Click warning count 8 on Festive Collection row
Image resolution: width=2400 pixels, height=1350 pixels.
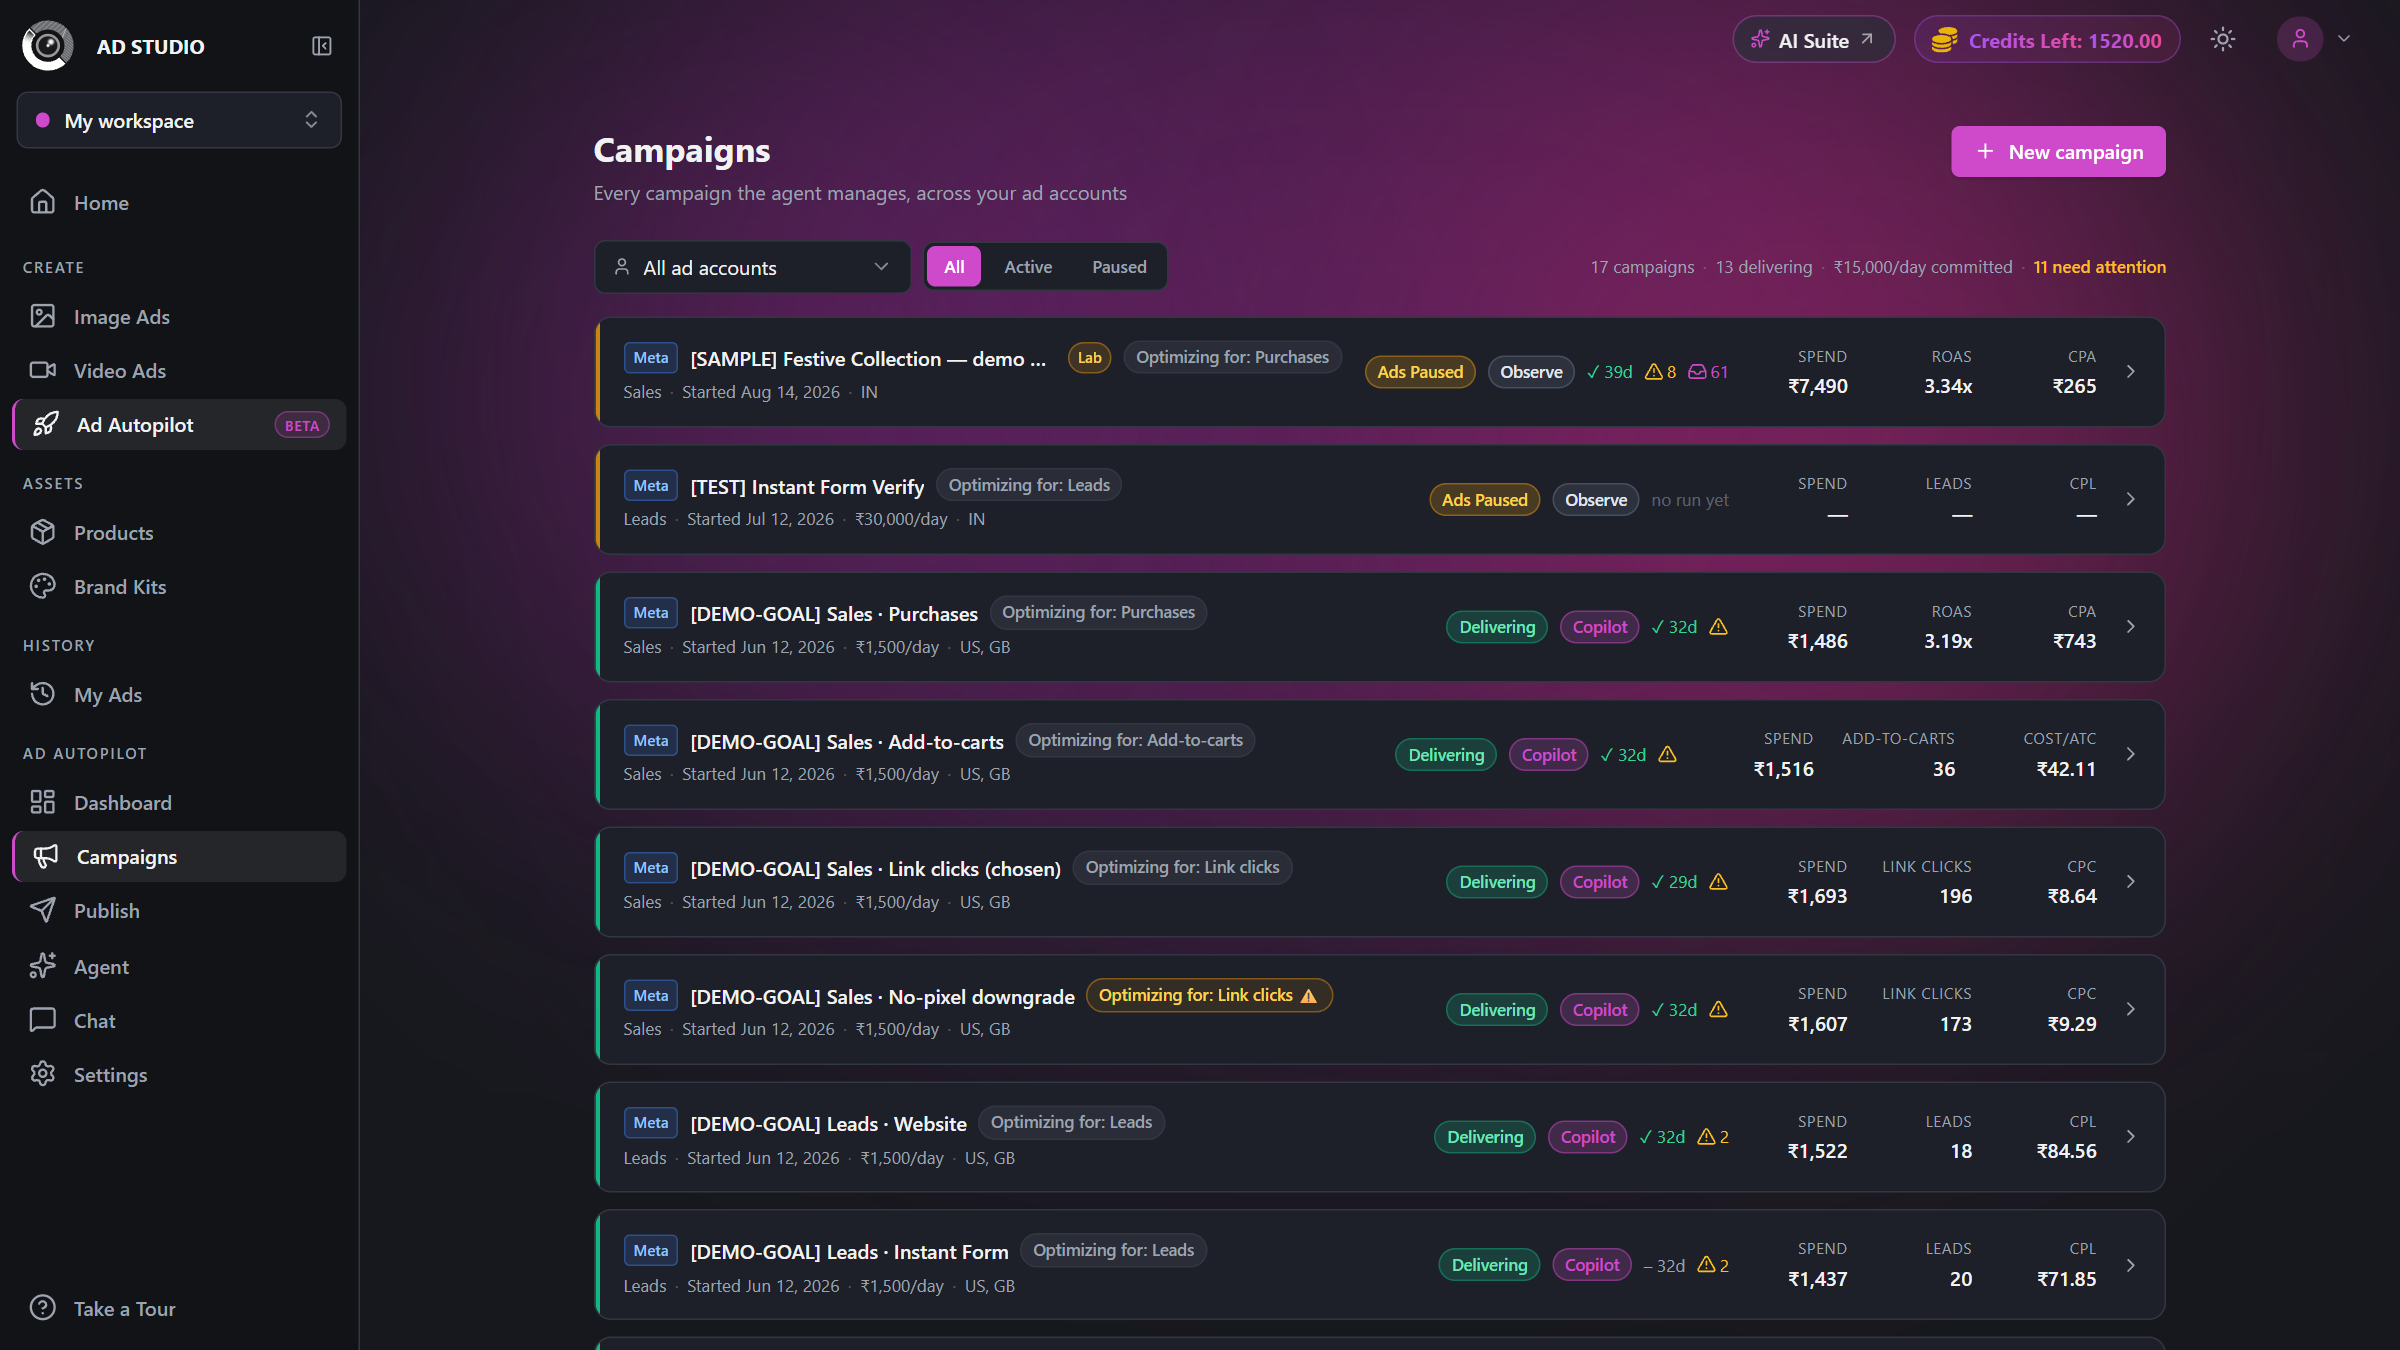(1660, 372)
